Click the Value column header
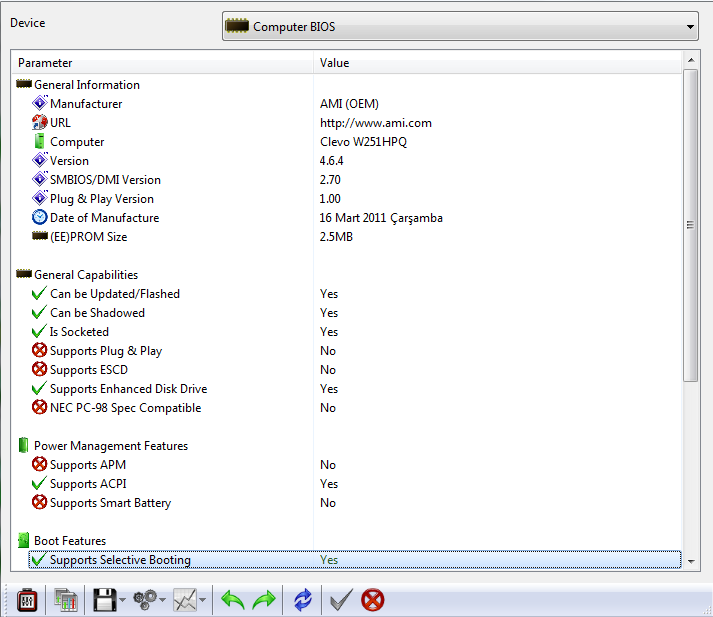This screenshot has height=617, width=713. (x=497, y=63)
